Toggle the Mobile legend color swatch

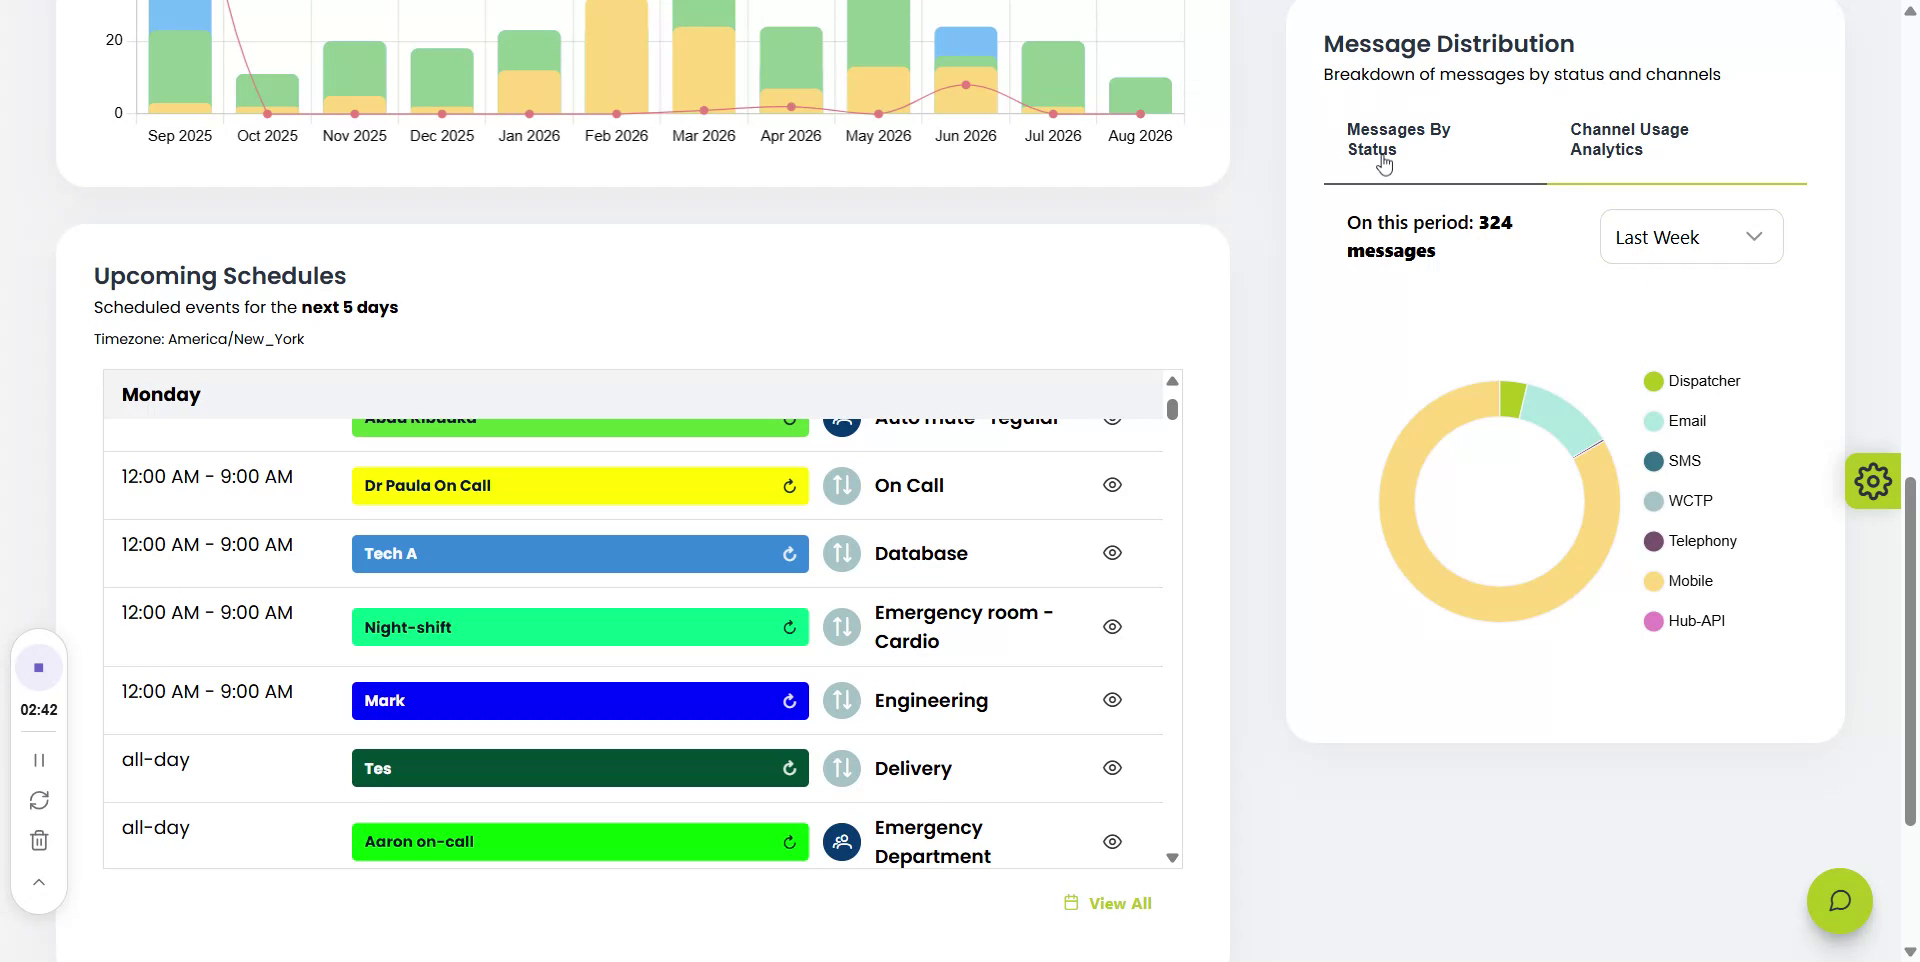click(x=1653, y=581)
